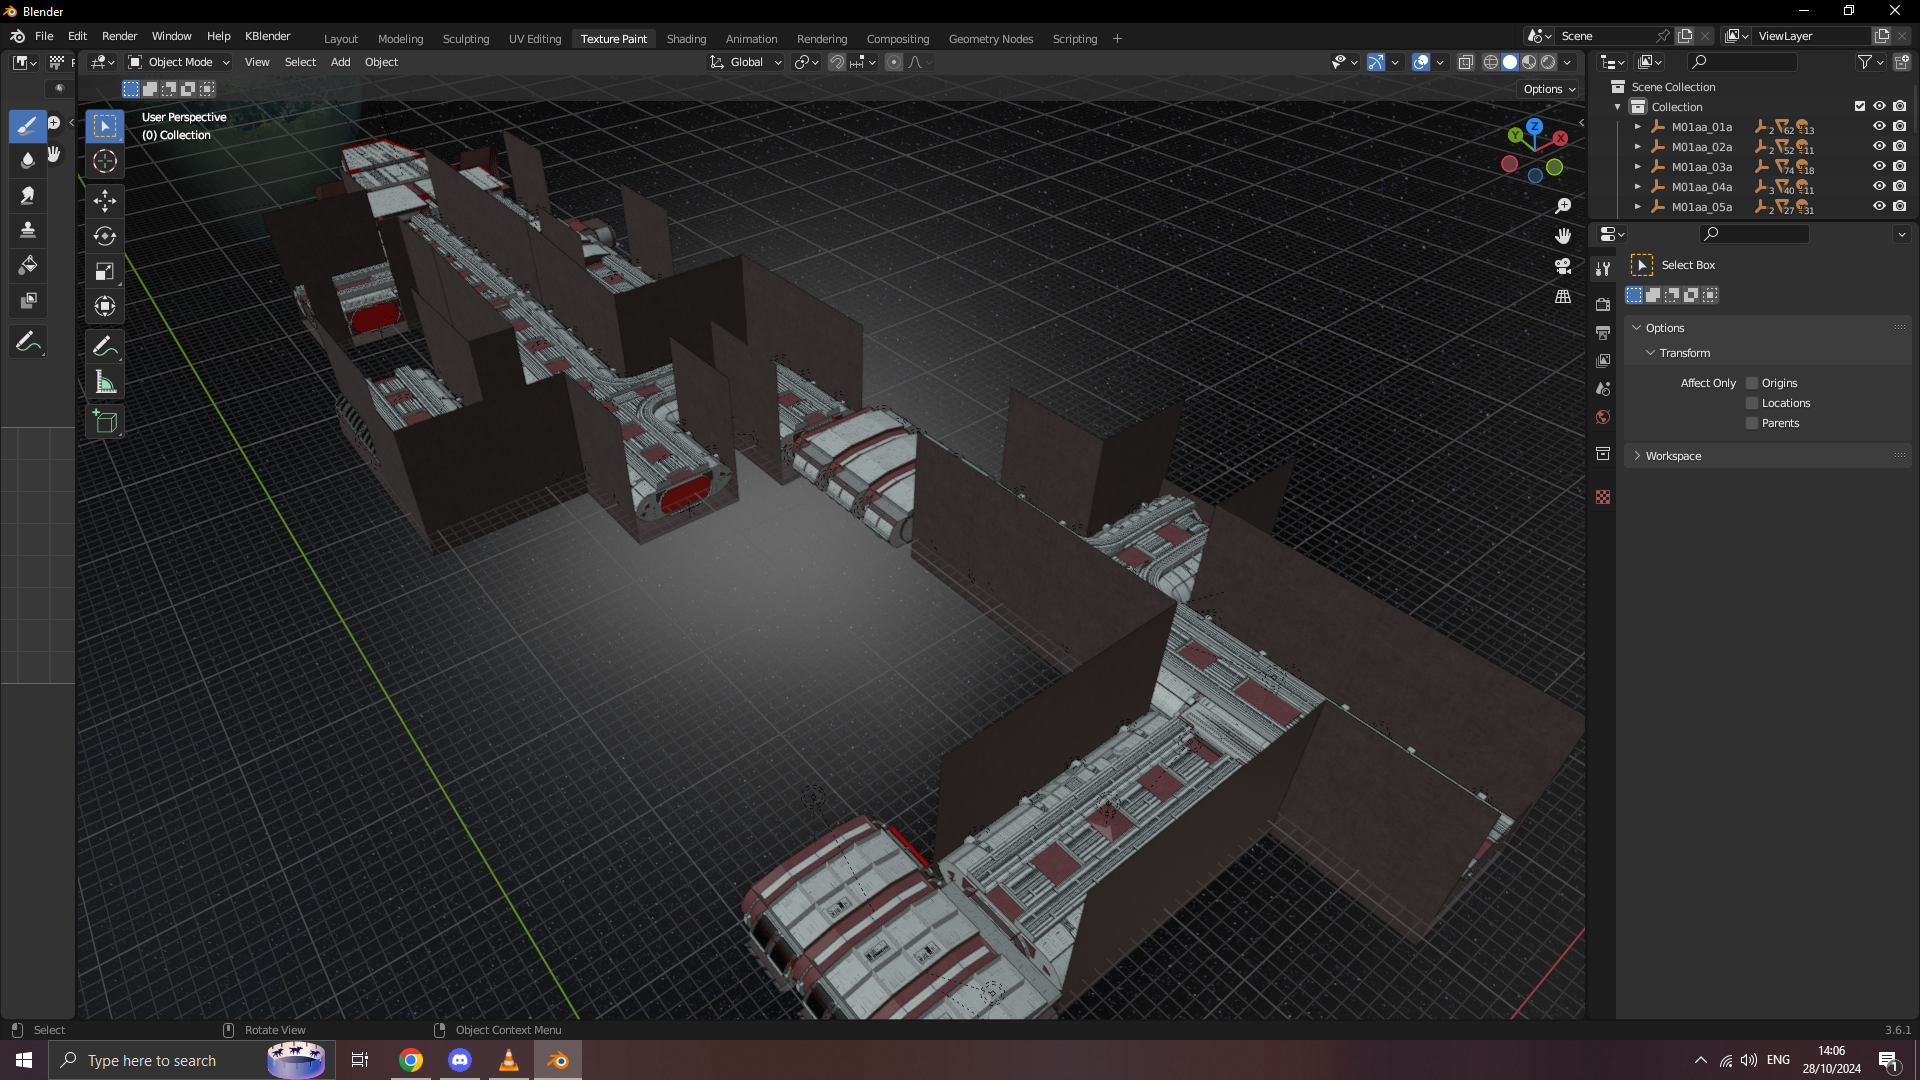Open the Render properties tab

[1603, 304]
